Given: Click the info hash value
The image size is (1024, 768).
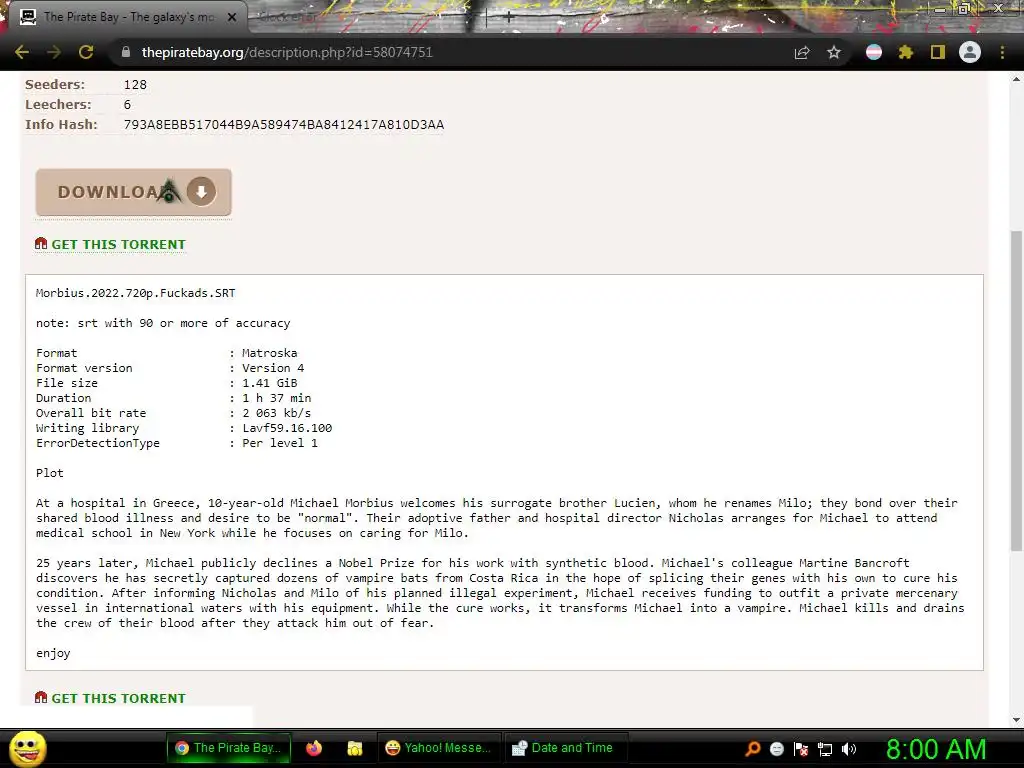Looking at the screenshot, I should pos(284,125).
